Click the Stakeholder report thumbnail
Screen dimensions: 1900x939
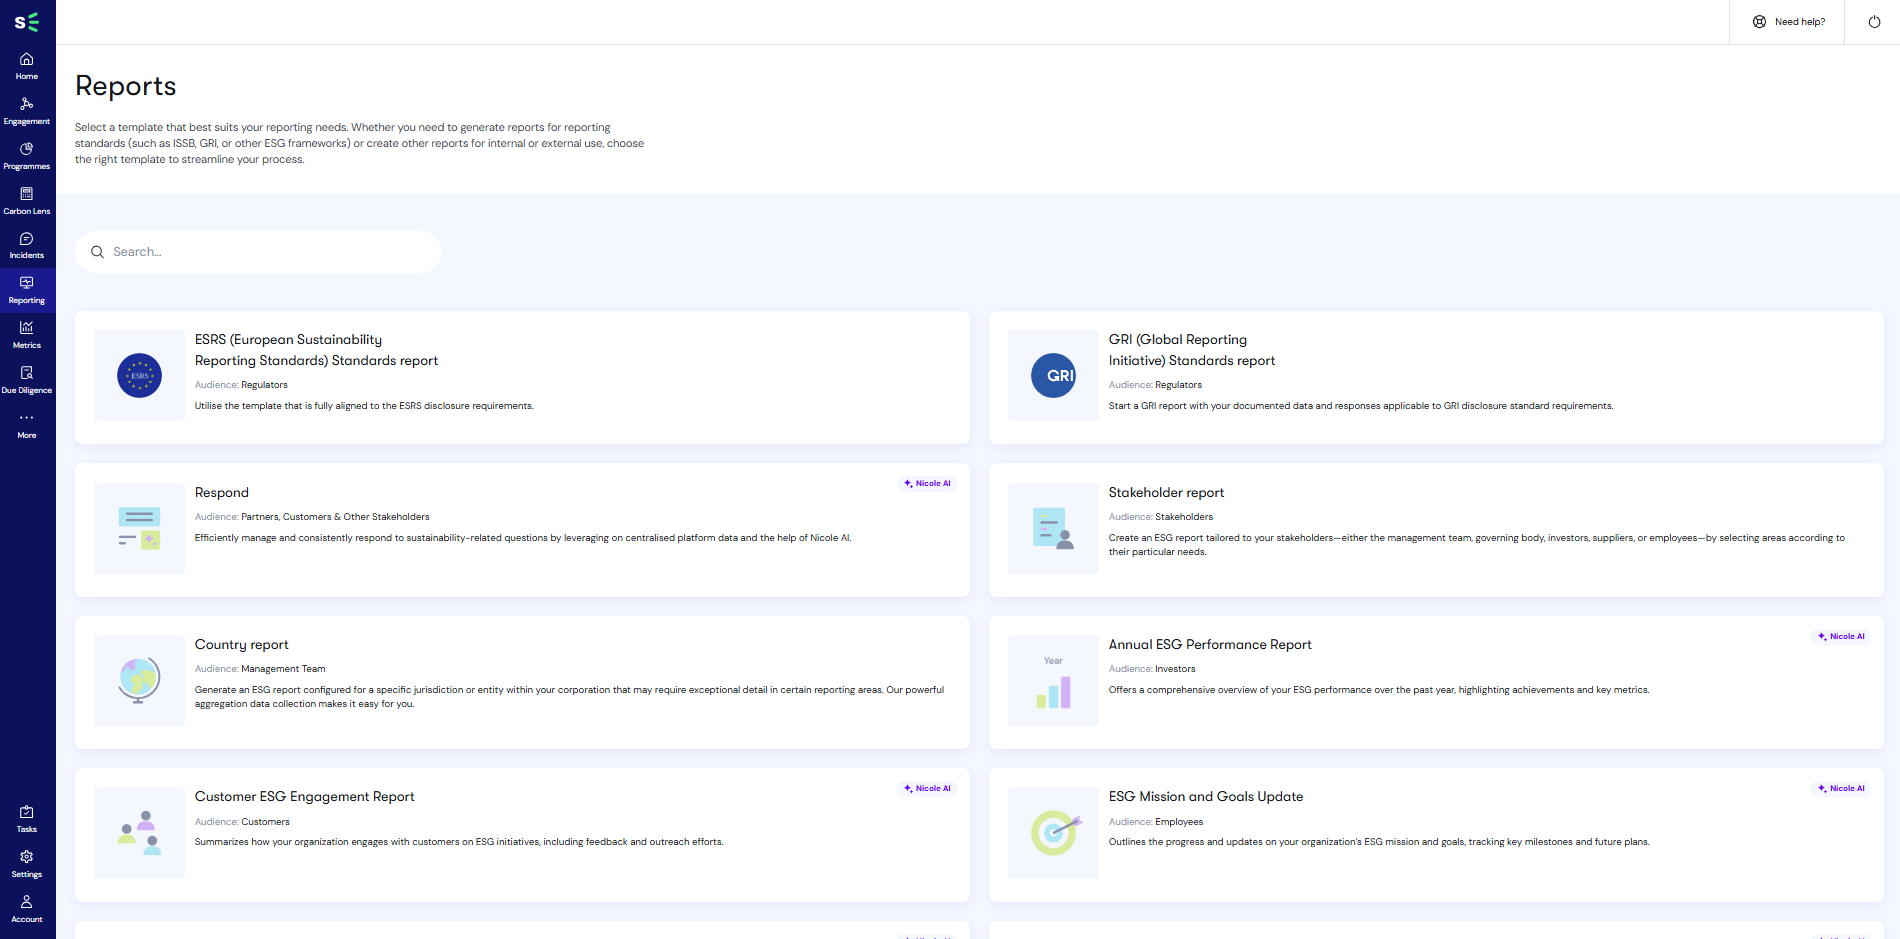[x=1052, y=529]
